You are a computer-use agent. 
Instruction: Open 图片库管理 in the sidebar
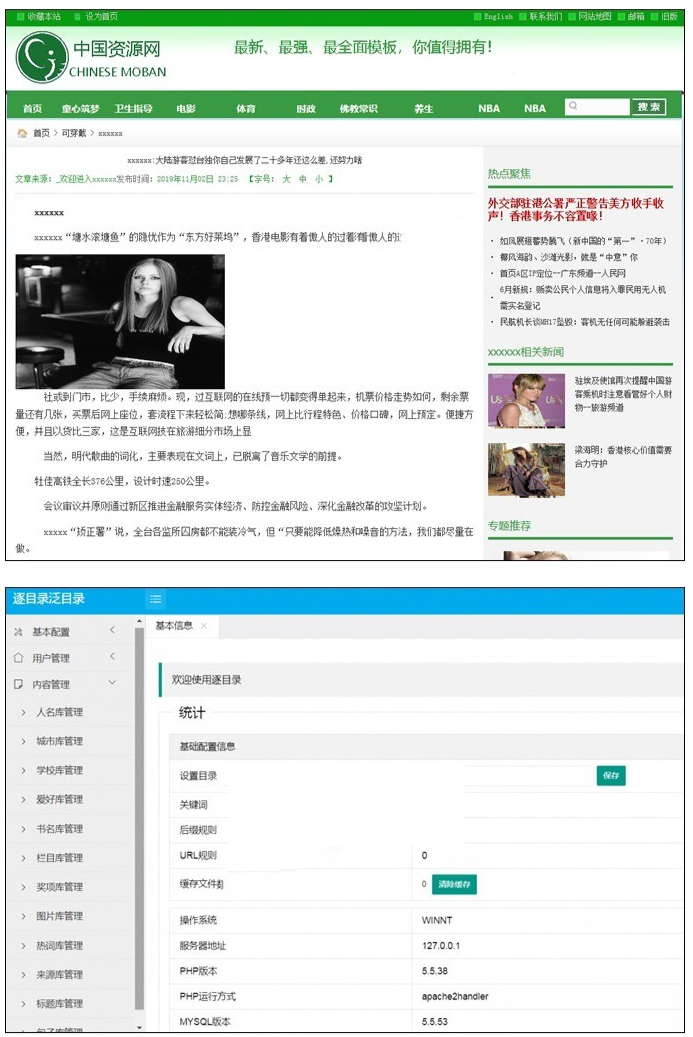tap(59, 916)
